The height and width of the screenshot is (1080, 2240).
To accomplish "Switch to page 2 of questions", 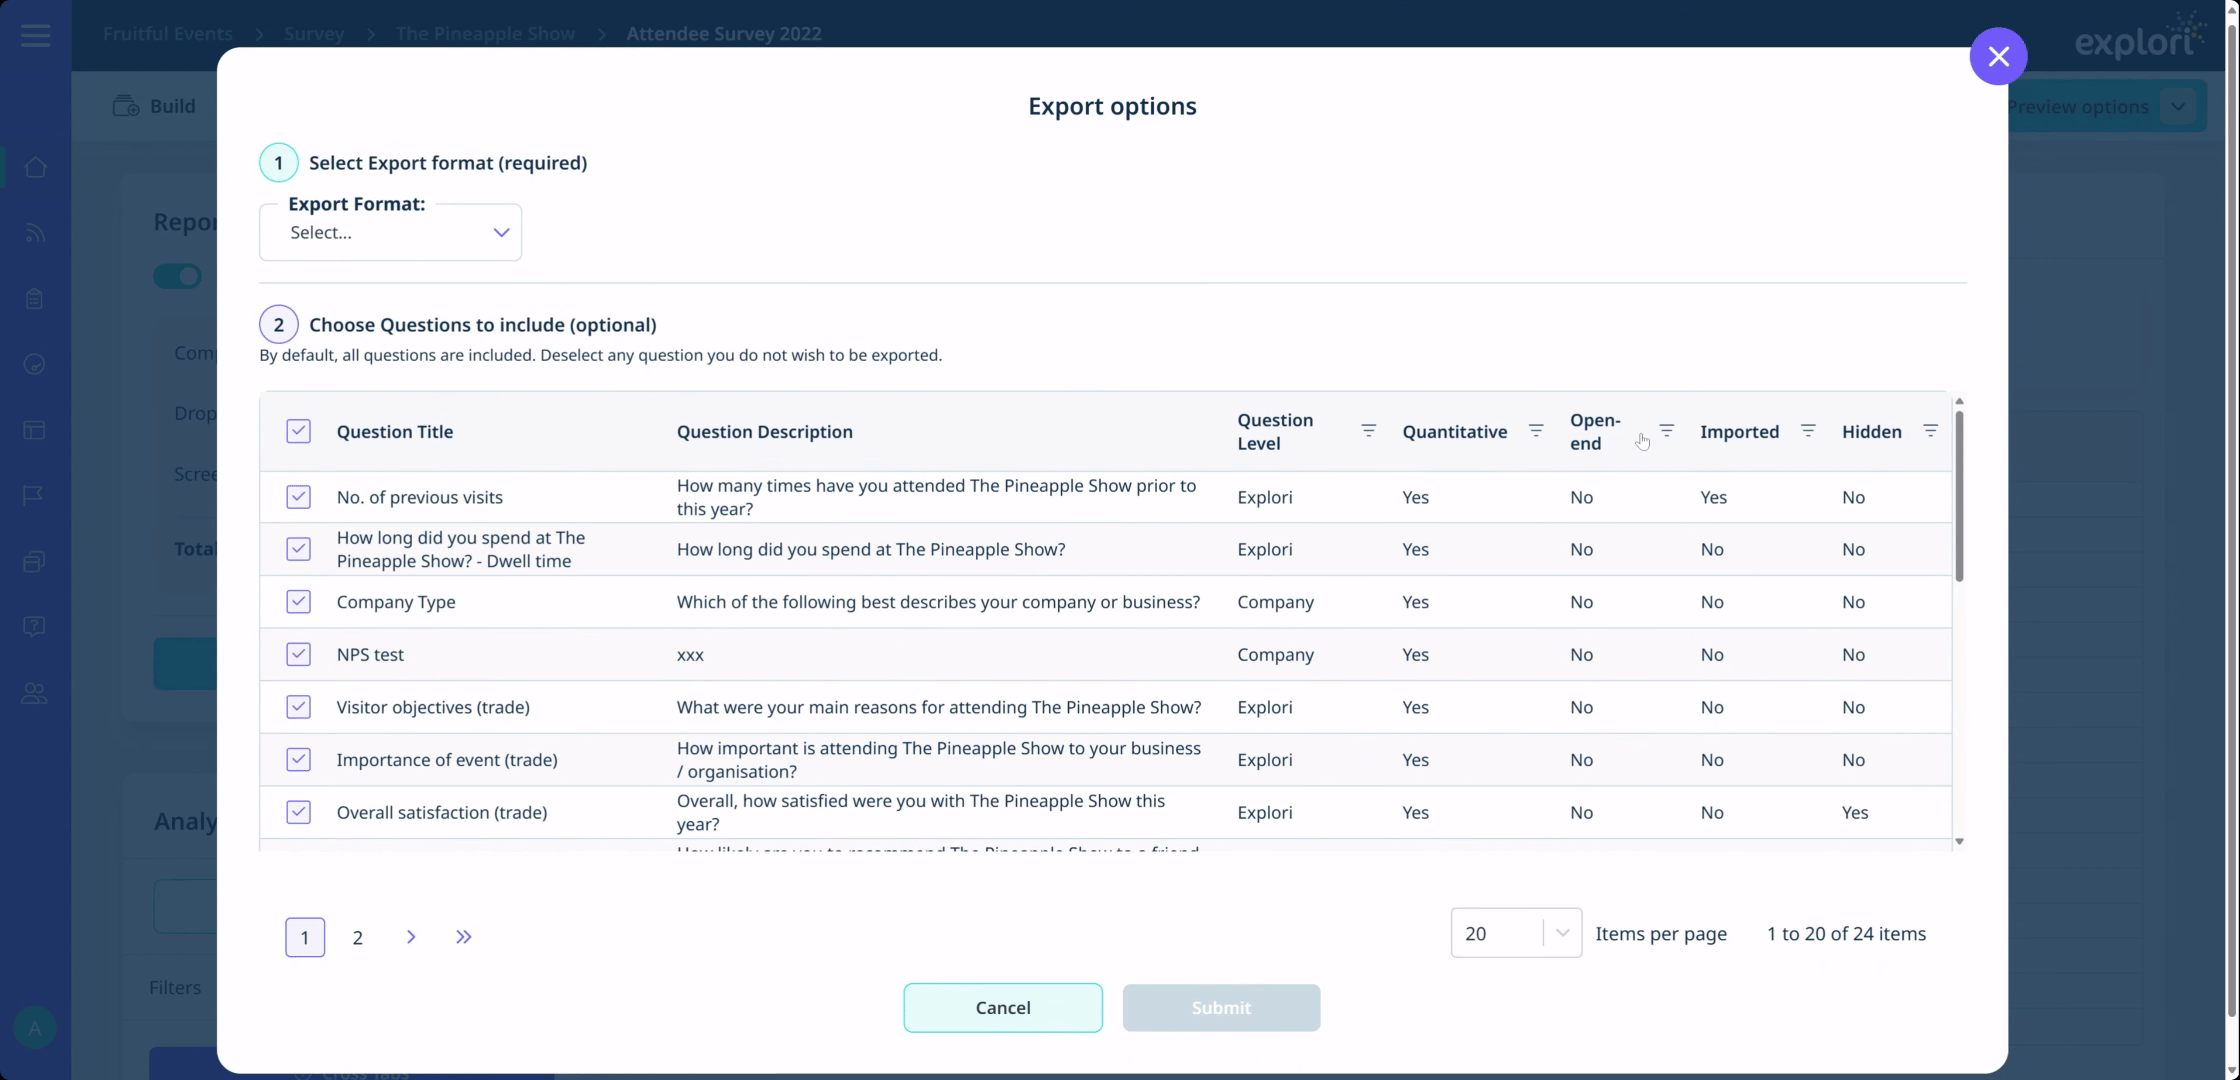I will pos(357,937).
